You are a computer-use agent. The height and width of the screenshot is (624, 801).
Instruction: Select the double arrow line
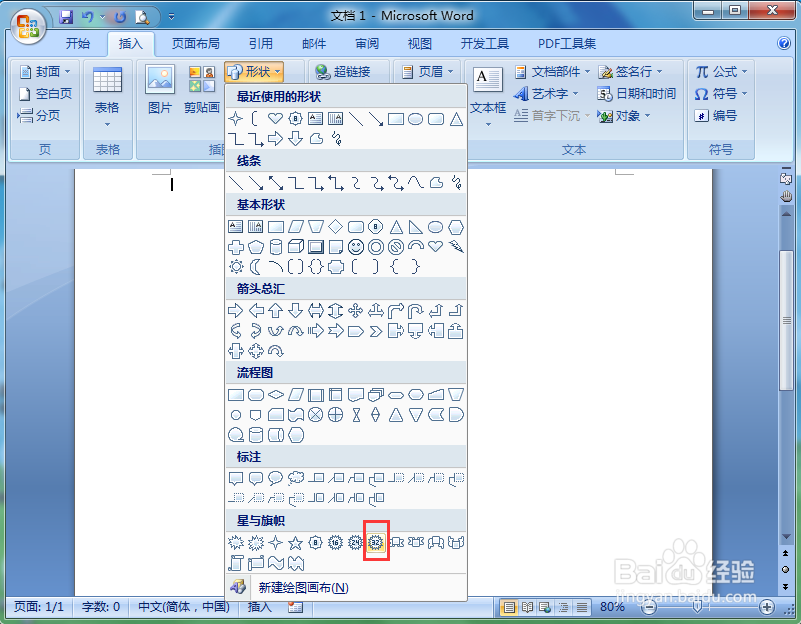tap(276, 183)
